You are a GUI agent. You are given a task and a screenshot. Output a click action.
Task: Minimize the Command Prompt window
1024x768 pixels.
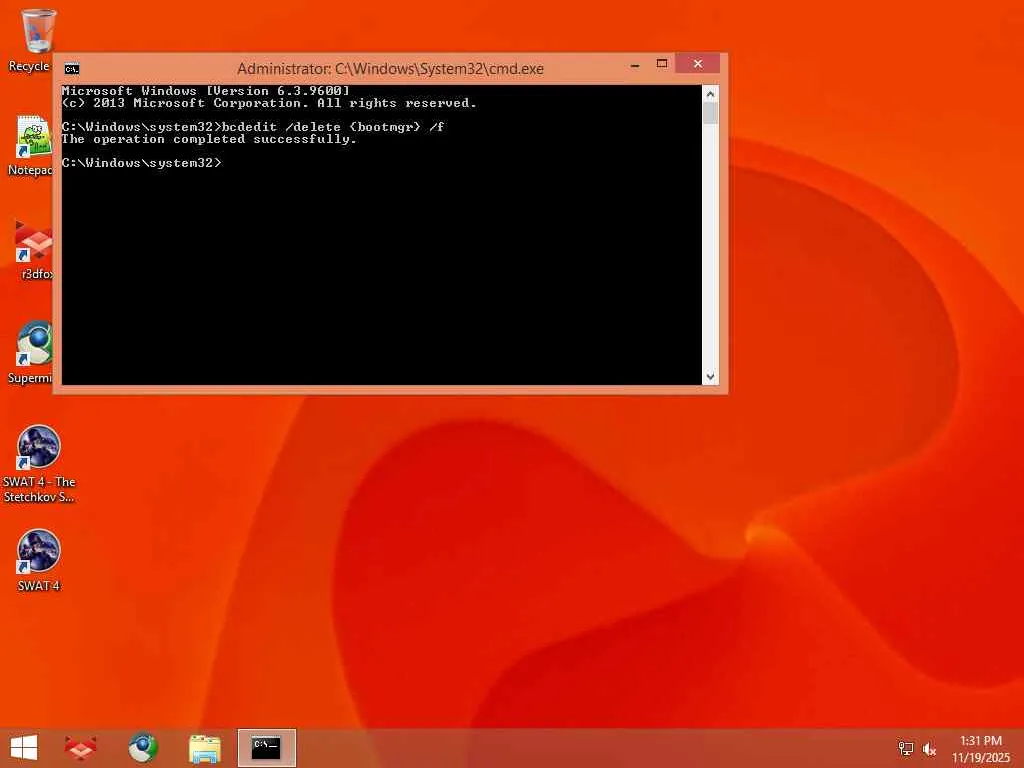click(x=635, y=65)
